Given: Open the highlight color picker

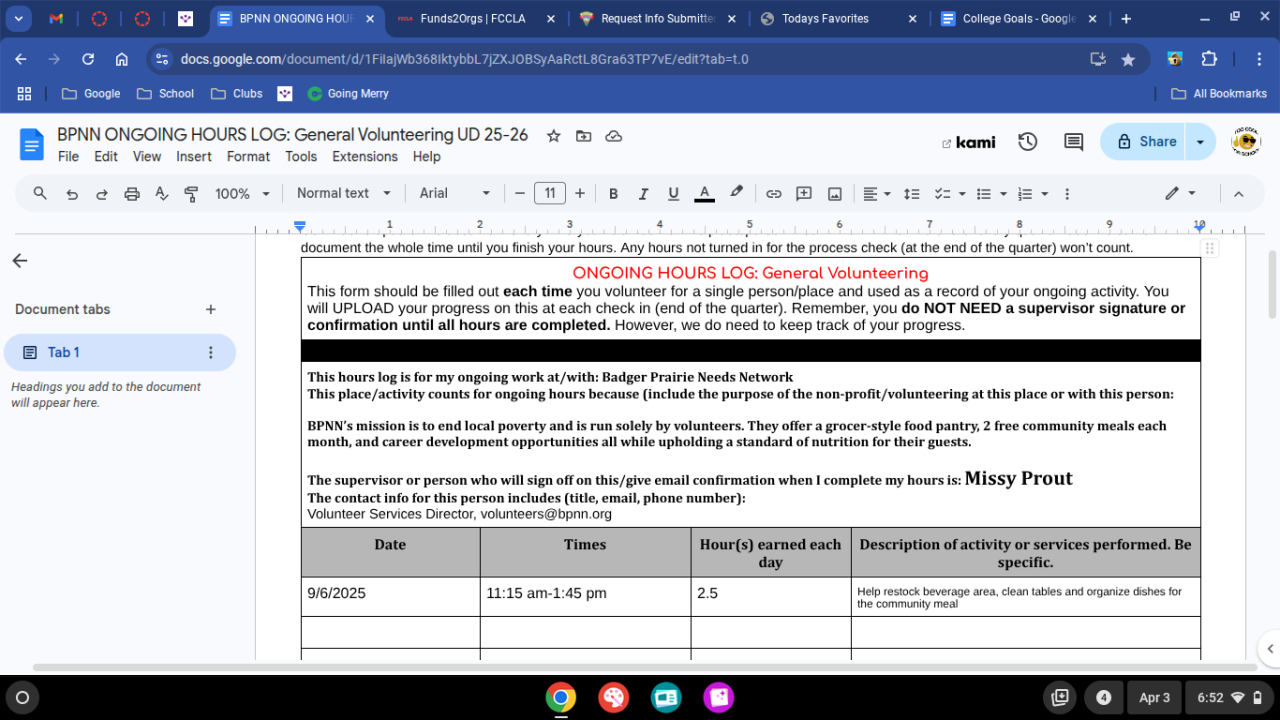Looking at the screenshot, I should coord(737,193).
